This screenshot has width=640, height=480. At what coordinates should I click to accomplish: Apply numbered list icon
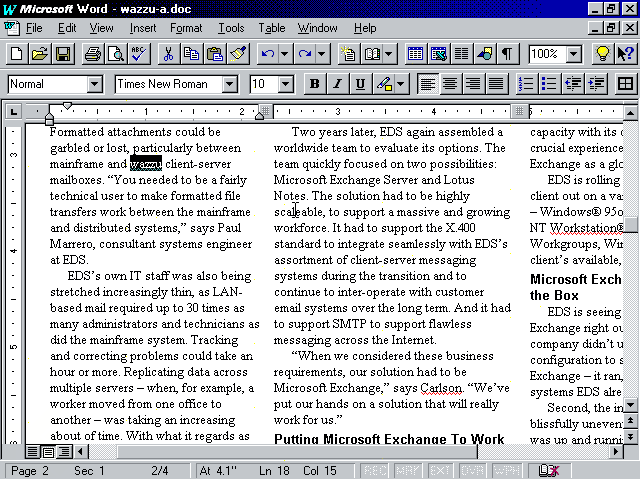pos(526,84)
